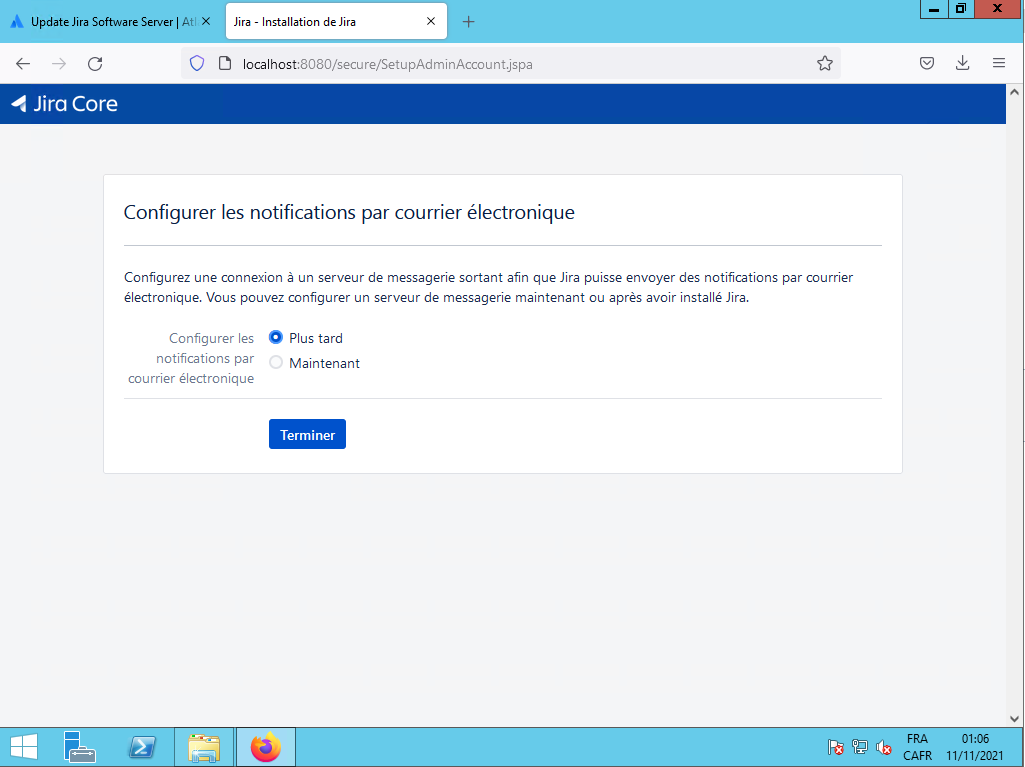Open the Pocket save icon
The height and width of the screenshot is (767, 1025).
(x=927, y=64)
